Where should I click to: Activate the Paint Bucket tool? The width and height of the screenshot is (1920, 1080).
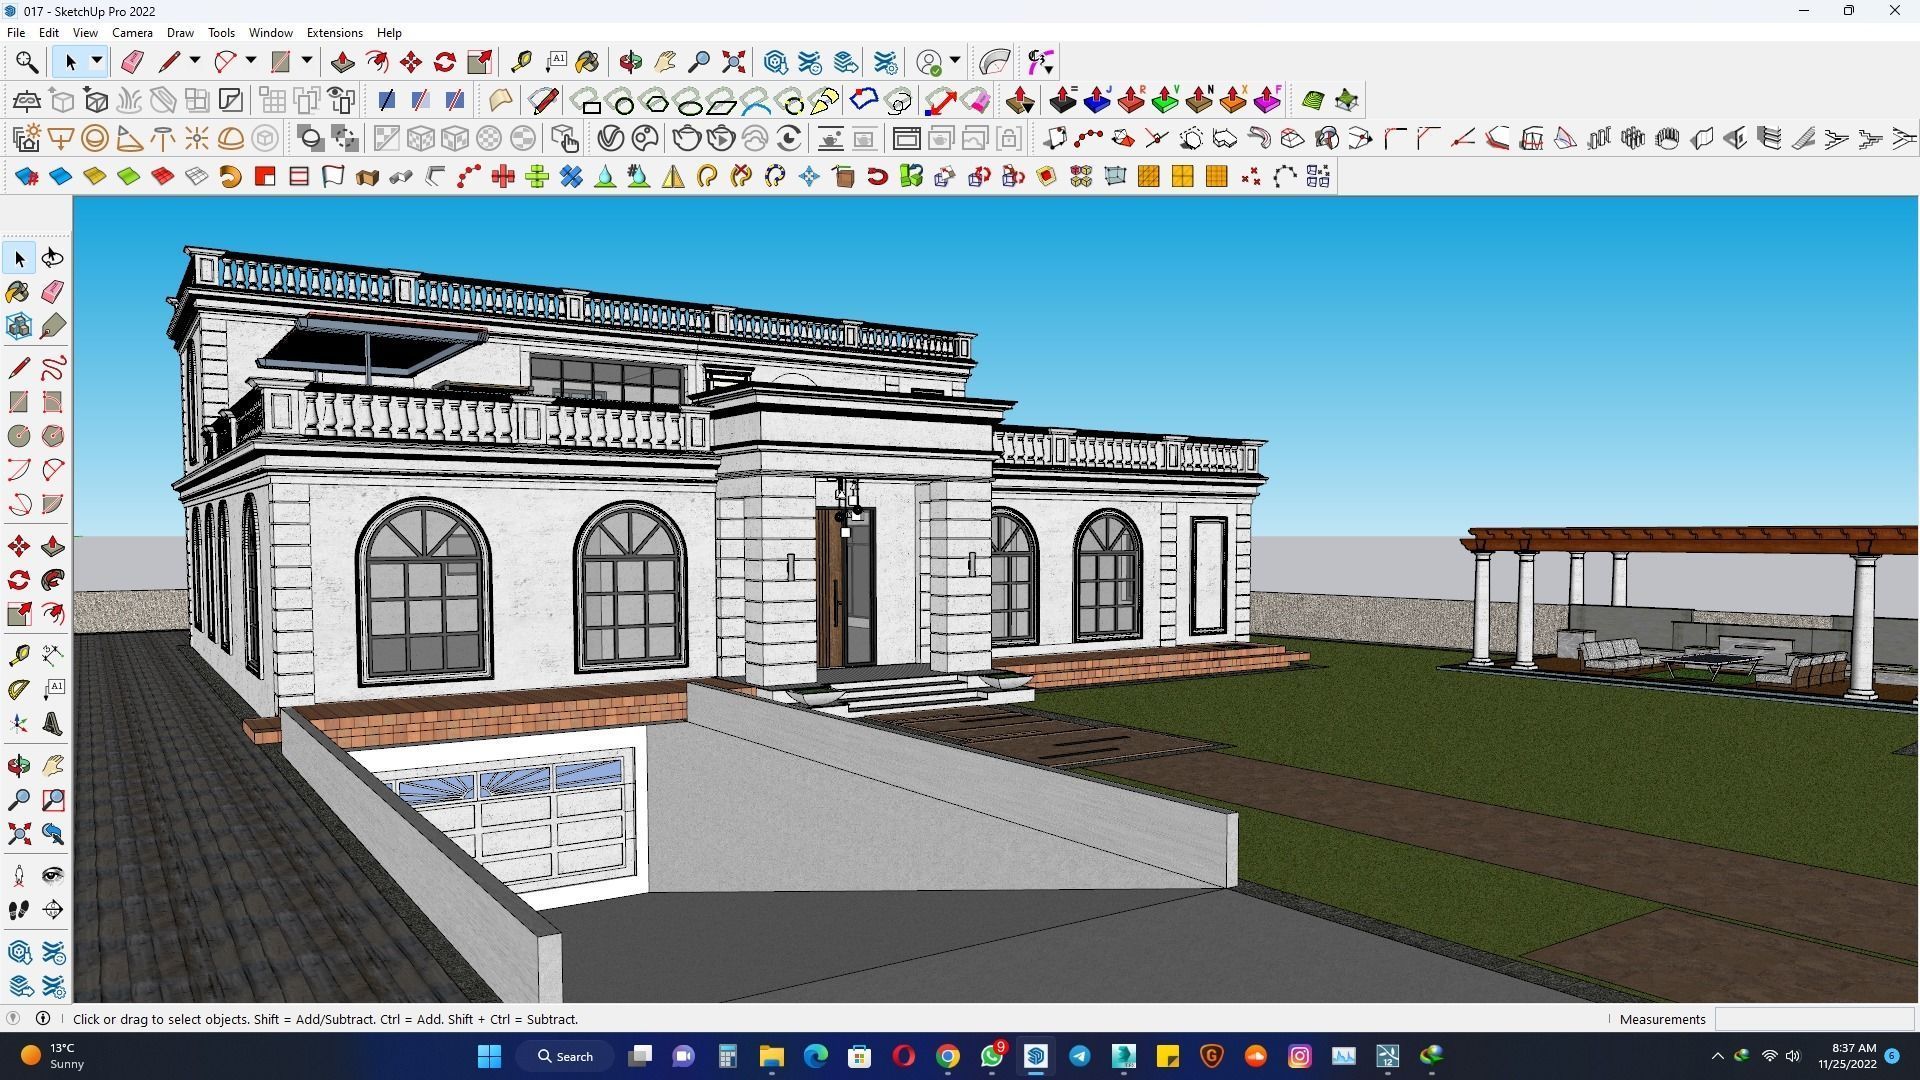point(587,61)
